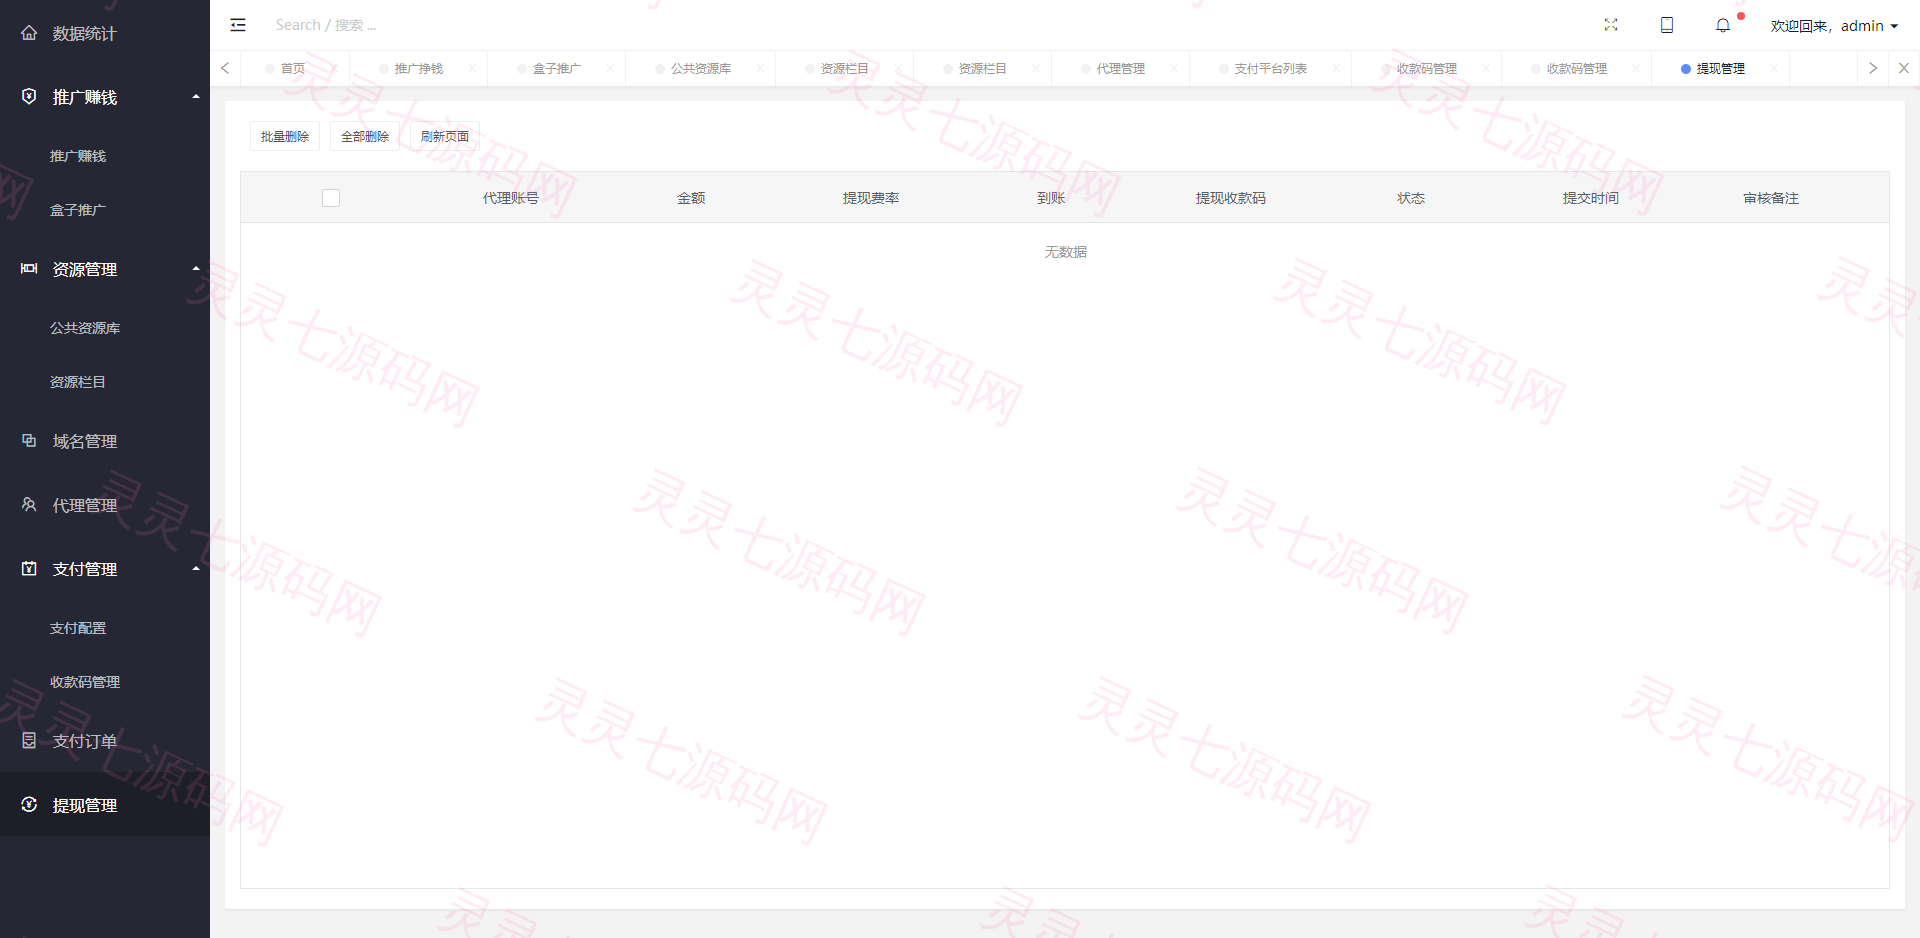The height and width of the screenshot is (938, 1920).
Task: Click the 支付管理 sidebar icon
Action: (29, 569)
